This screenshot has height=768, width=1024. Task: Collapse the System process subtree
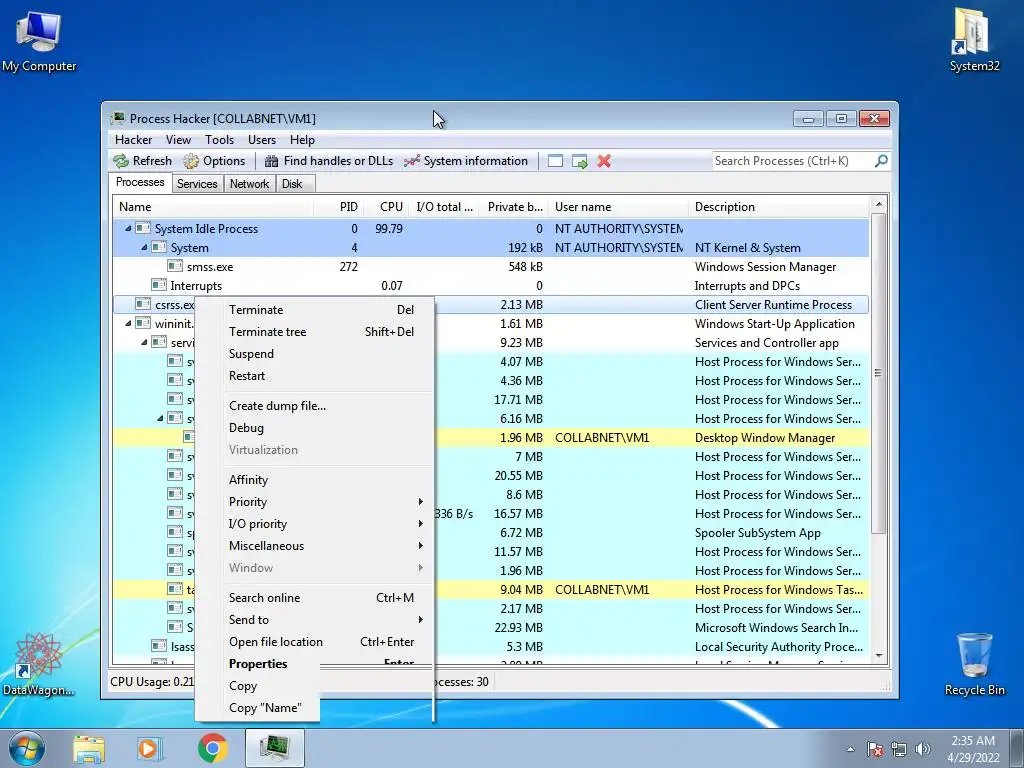144,248
